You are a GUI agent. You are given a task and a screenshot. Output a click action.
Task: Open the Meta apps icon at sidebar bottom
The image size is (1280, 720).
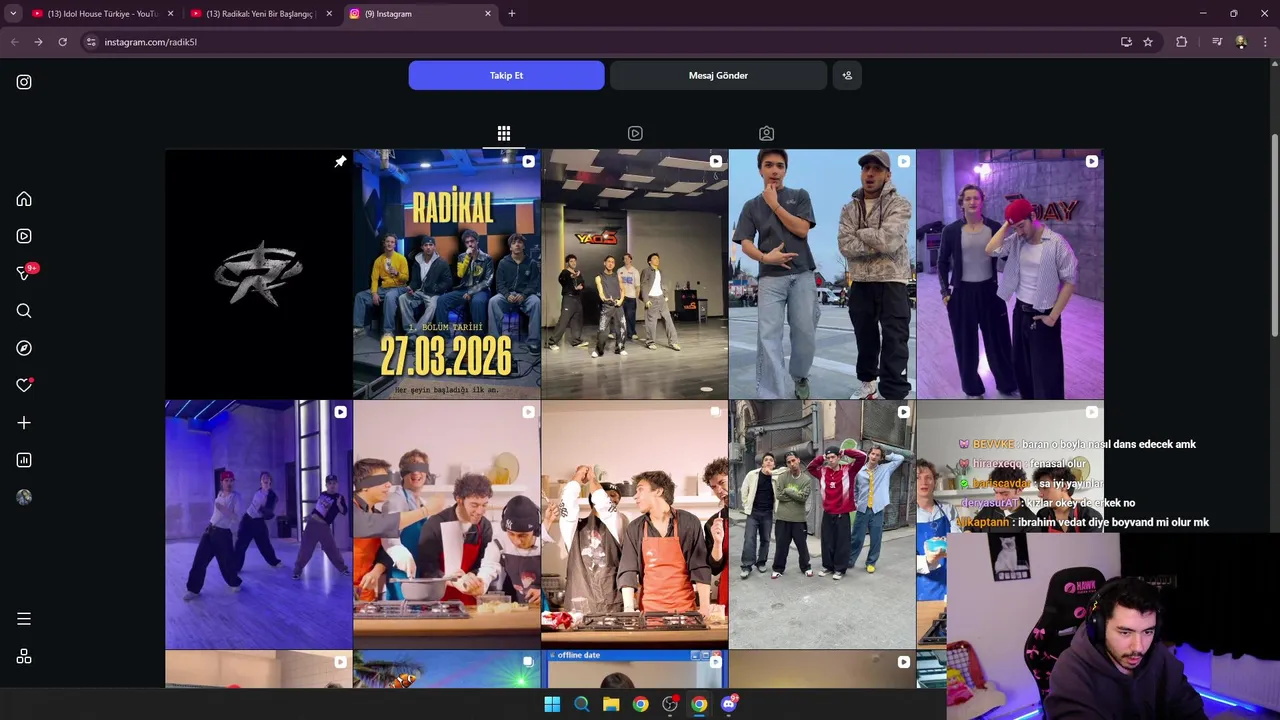click(24, 657)
